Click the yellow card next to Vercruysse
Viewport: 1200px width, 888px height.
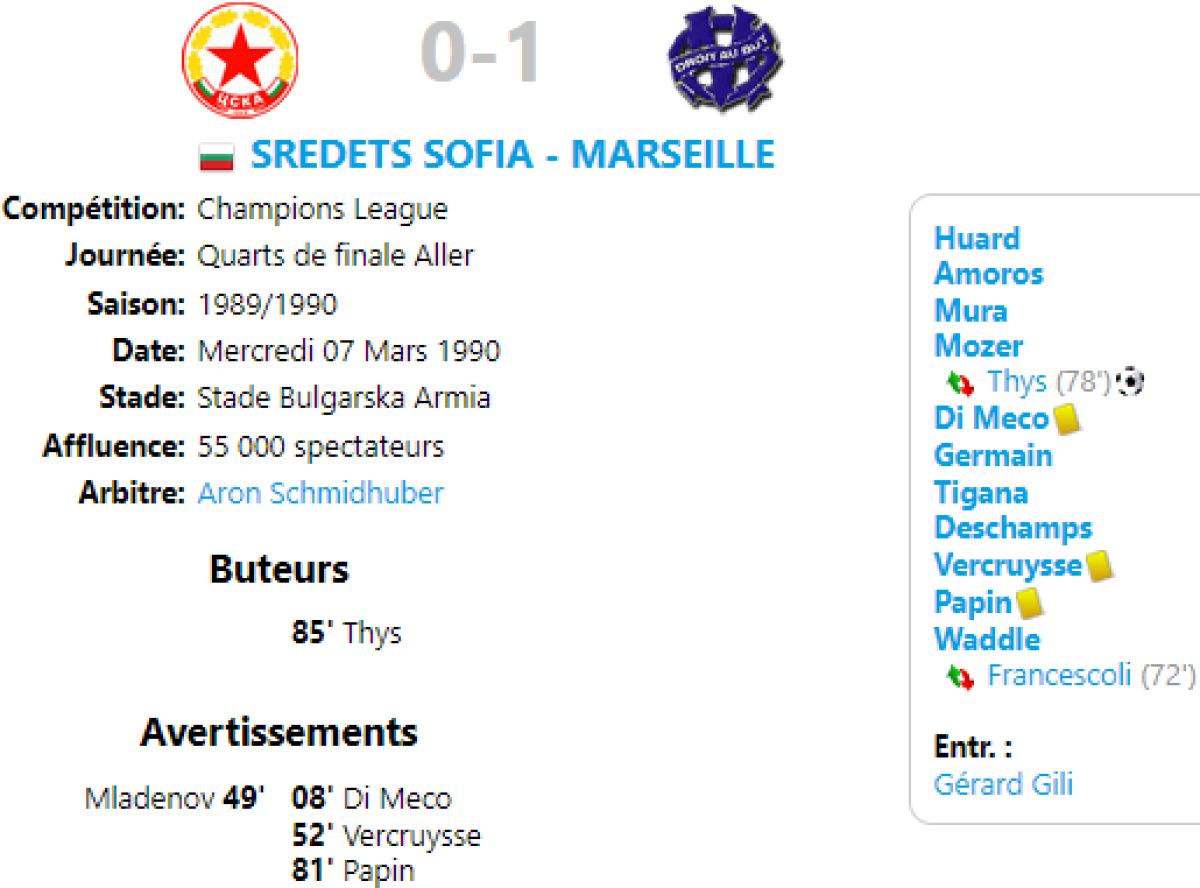pos(1100,566)
